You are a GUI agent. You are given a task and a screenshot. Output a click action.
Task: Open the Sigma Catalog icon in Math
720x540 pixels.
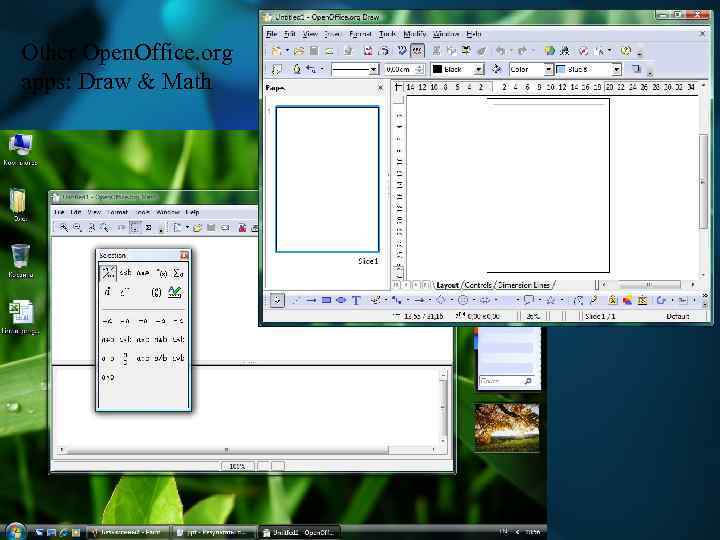pyautogui.click(x=149, y=227)
